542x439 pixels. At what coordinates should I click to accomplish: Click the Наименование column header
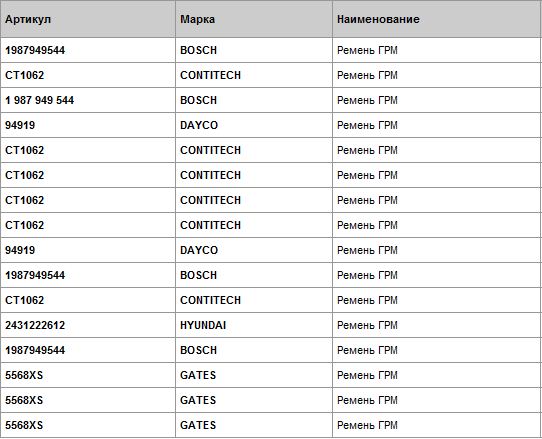tap(378, 19)
